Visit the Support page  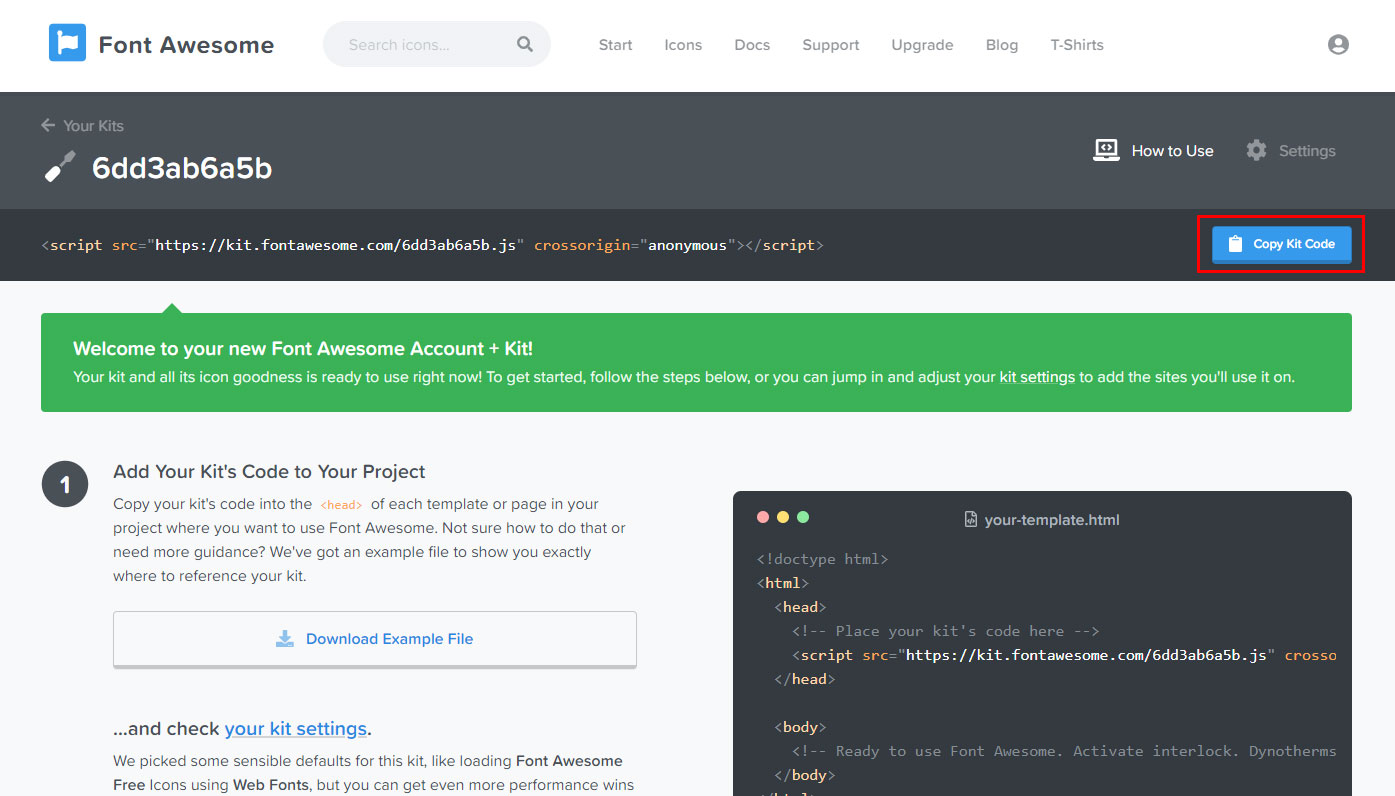point(830,45)
